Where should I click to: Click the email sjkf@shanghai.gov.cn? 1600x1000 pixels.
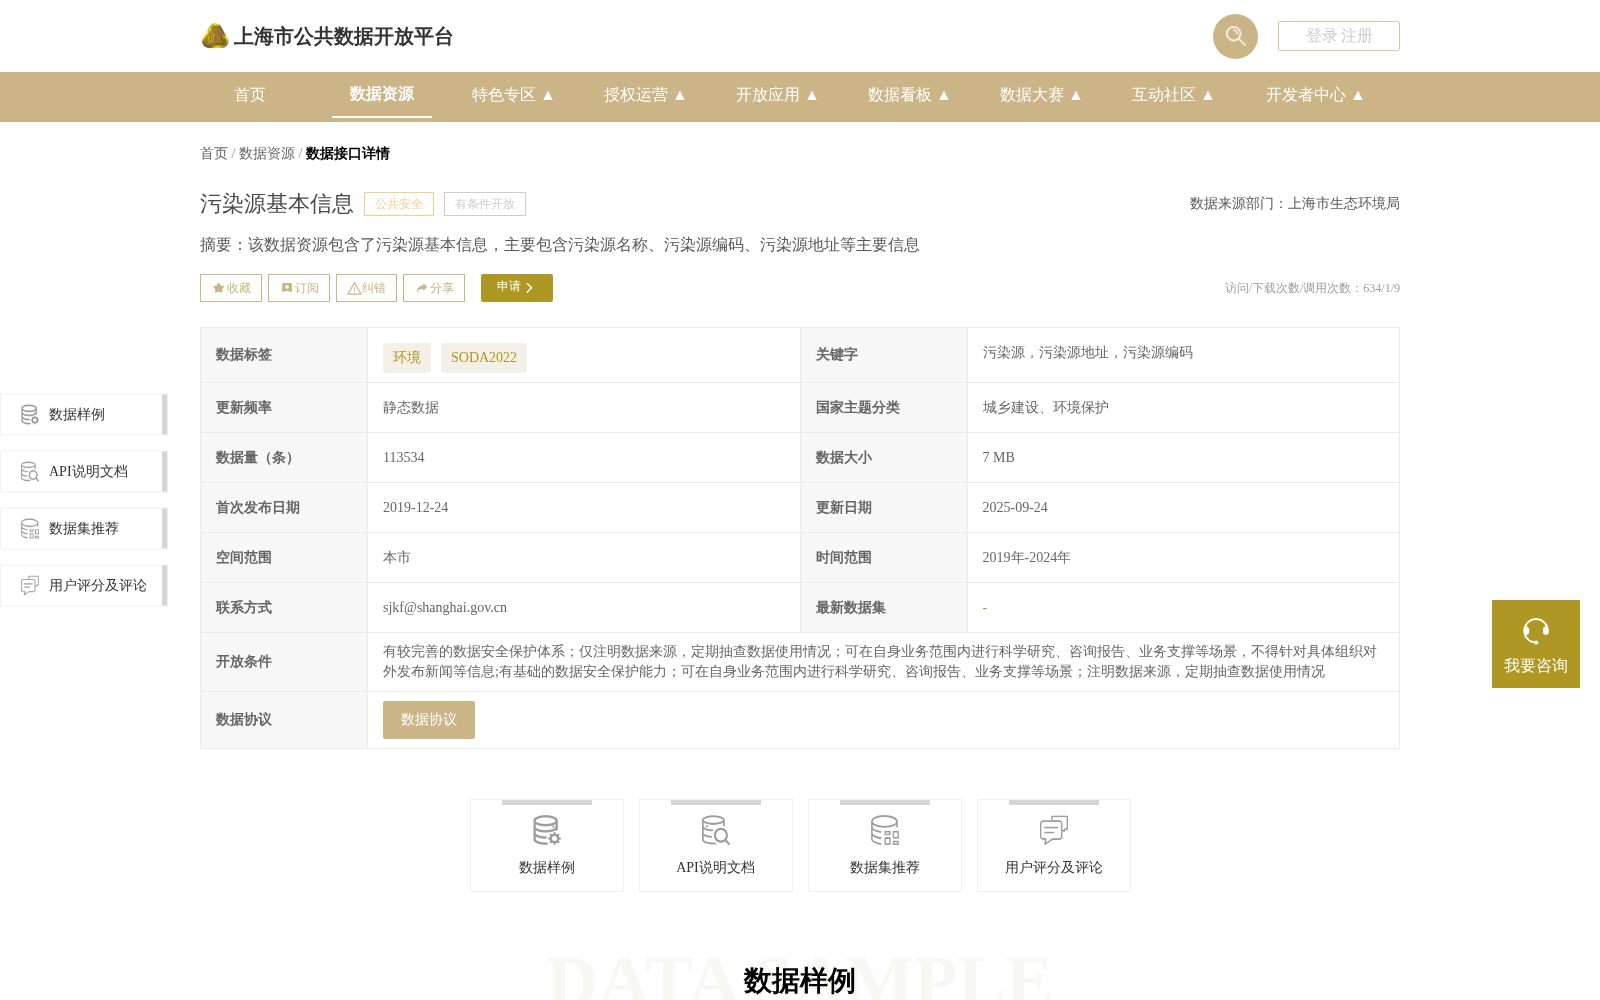pos(445,608)
